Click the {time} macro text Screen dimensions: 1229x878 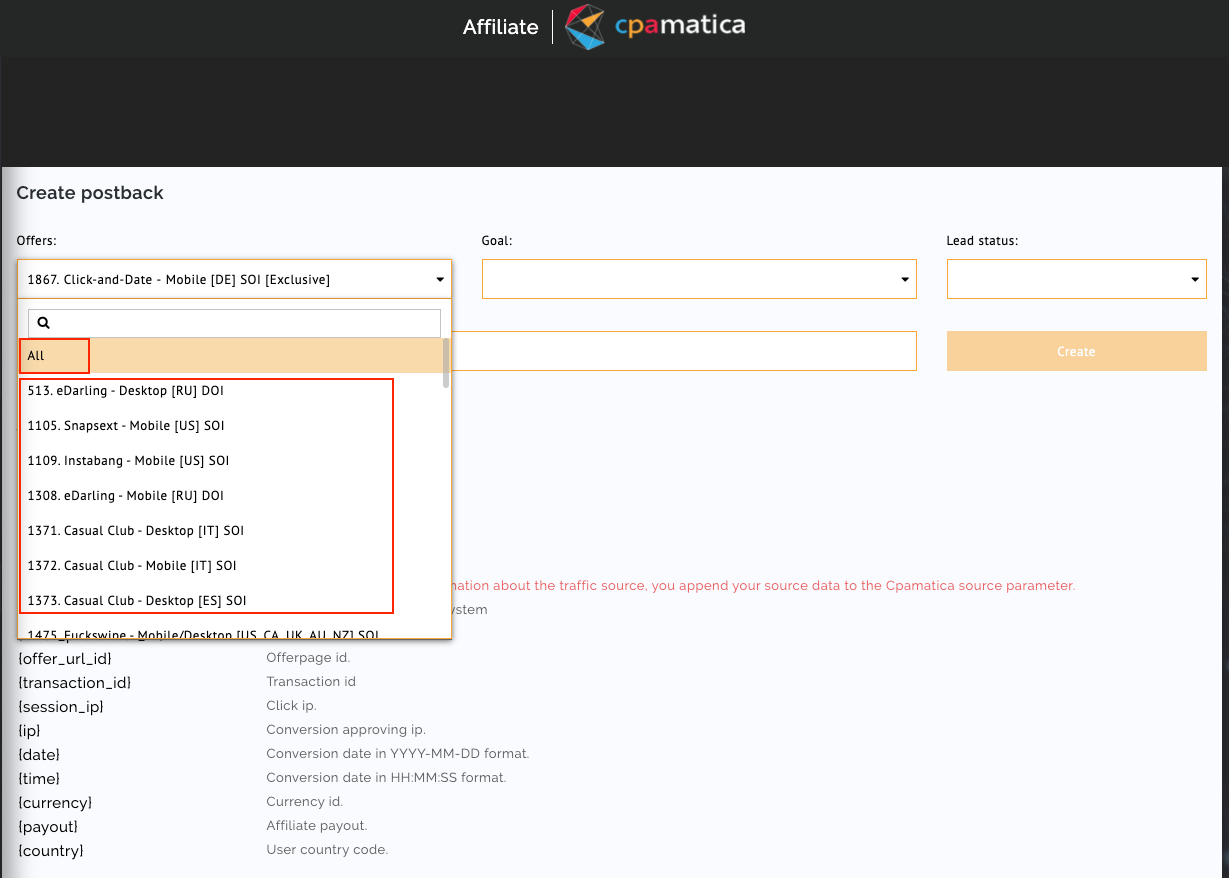(x=39, y=779)
